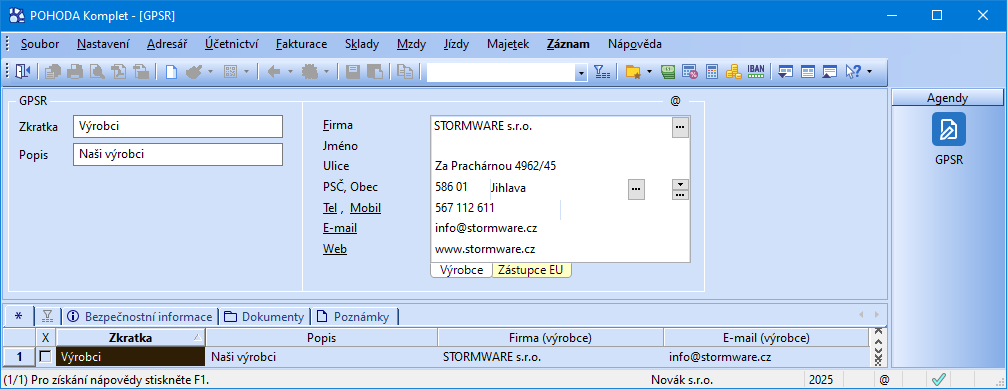Click the E-mail label link
1007x389 pixels.
[x=340, y=228]
